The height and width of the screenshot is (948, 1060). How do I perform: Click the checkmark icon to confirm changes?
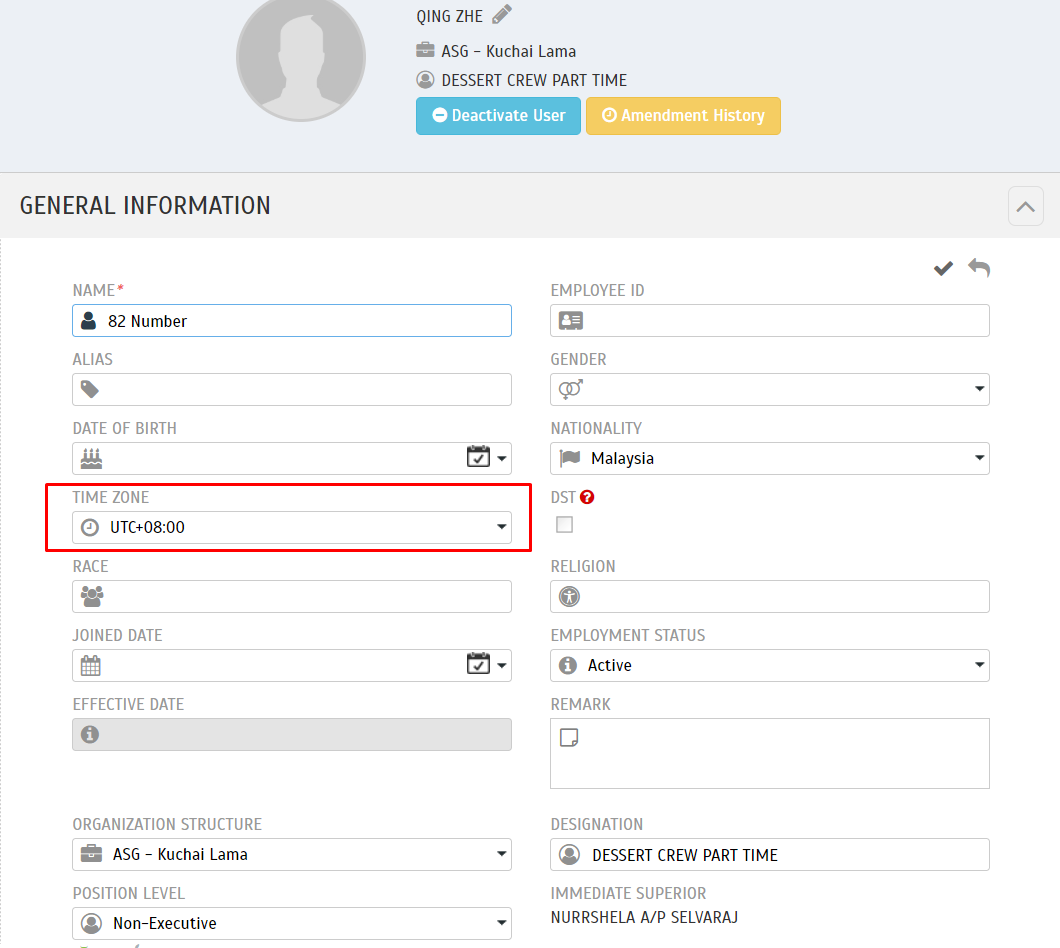(x=942, y=268)
